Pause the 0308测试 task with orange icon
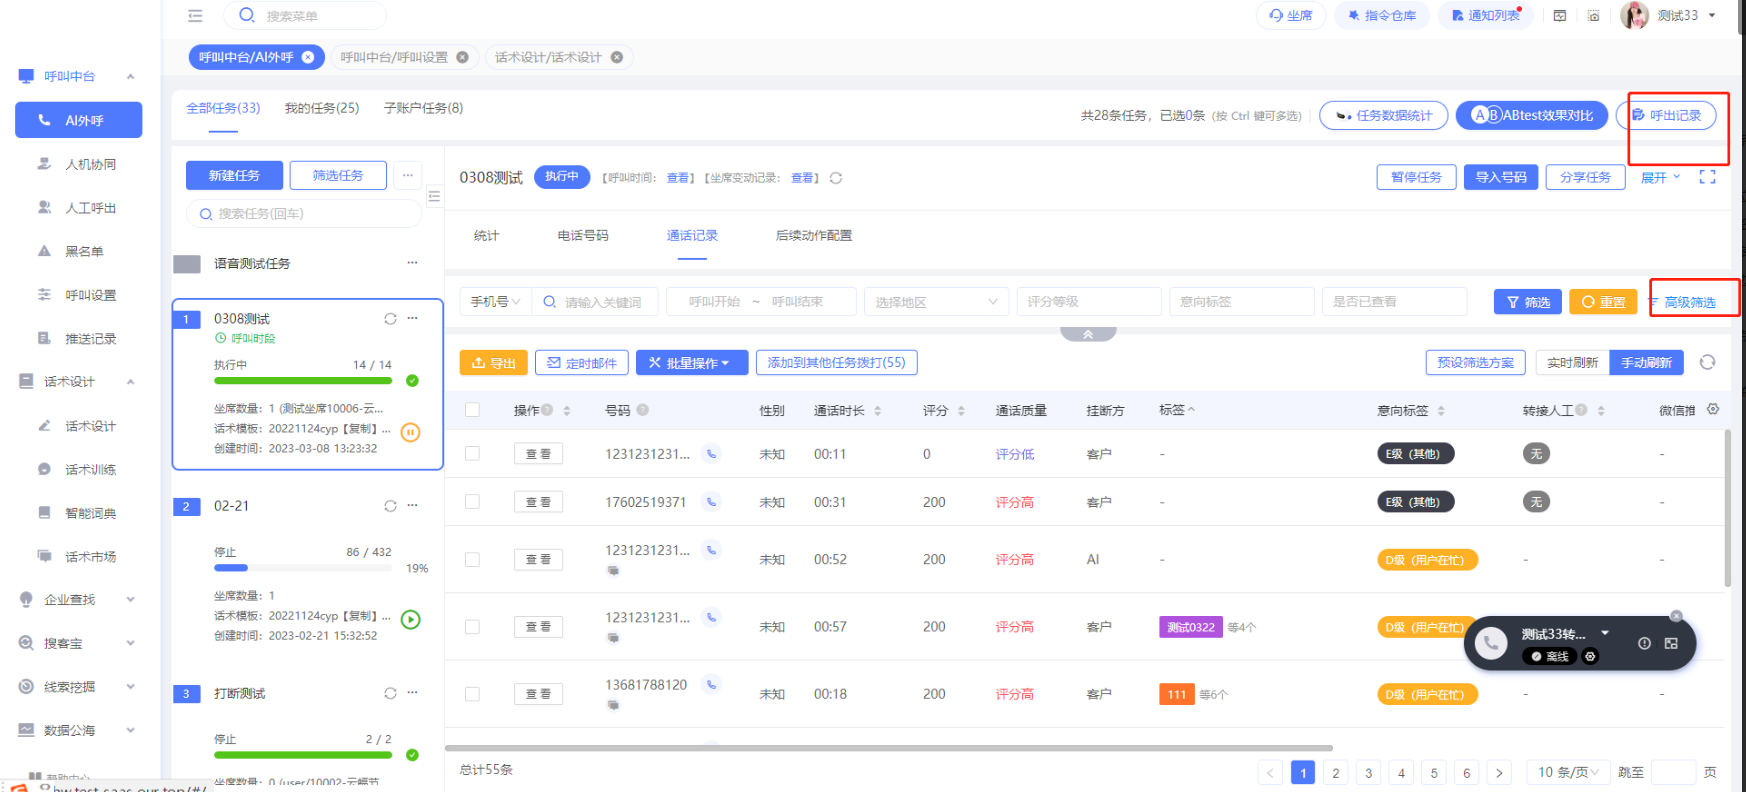The width and height of the screenshot is (1746, 792). pos(410,432)
